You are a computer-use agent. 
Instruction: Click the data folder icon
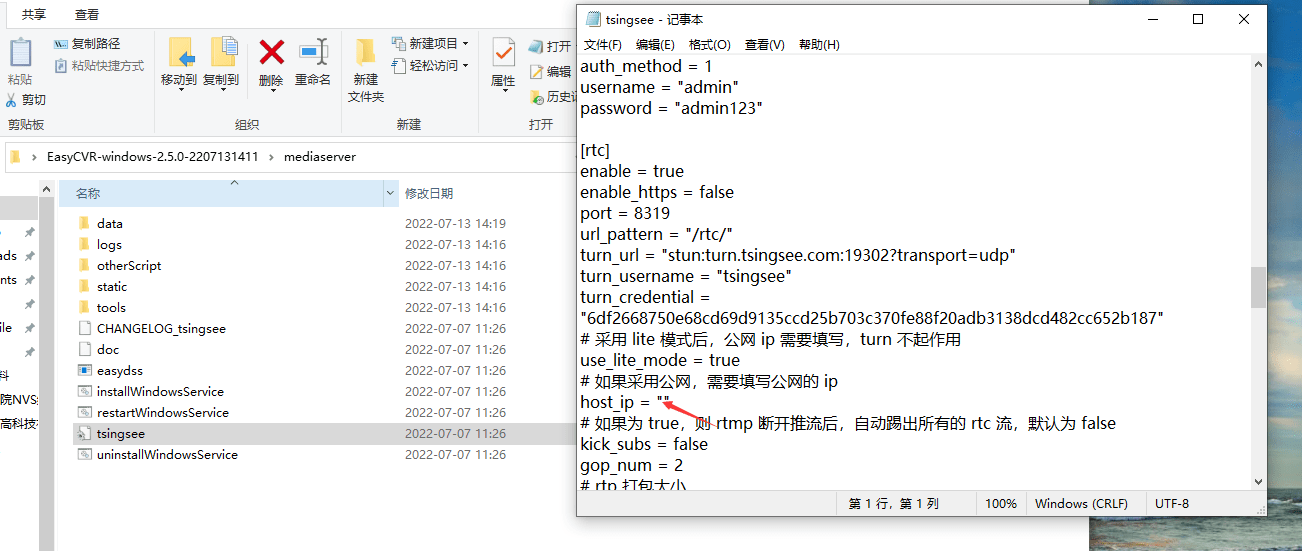tap(84, 224)
